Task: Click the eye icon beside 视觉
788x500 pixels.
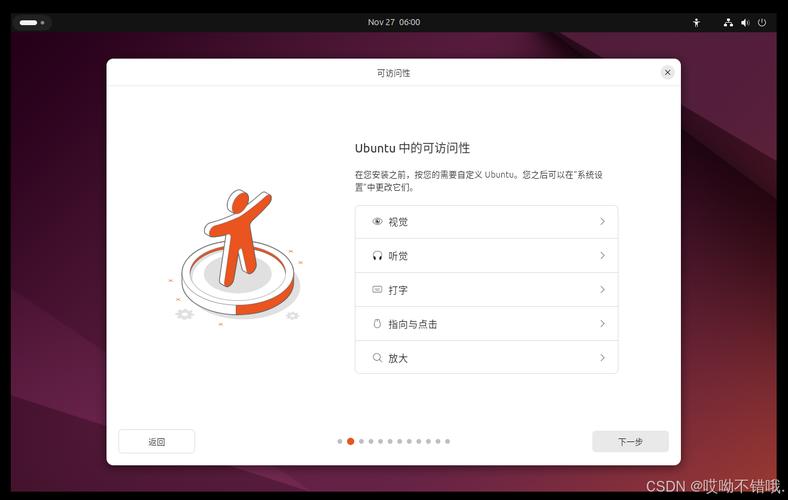Action: tap(377, 221)
